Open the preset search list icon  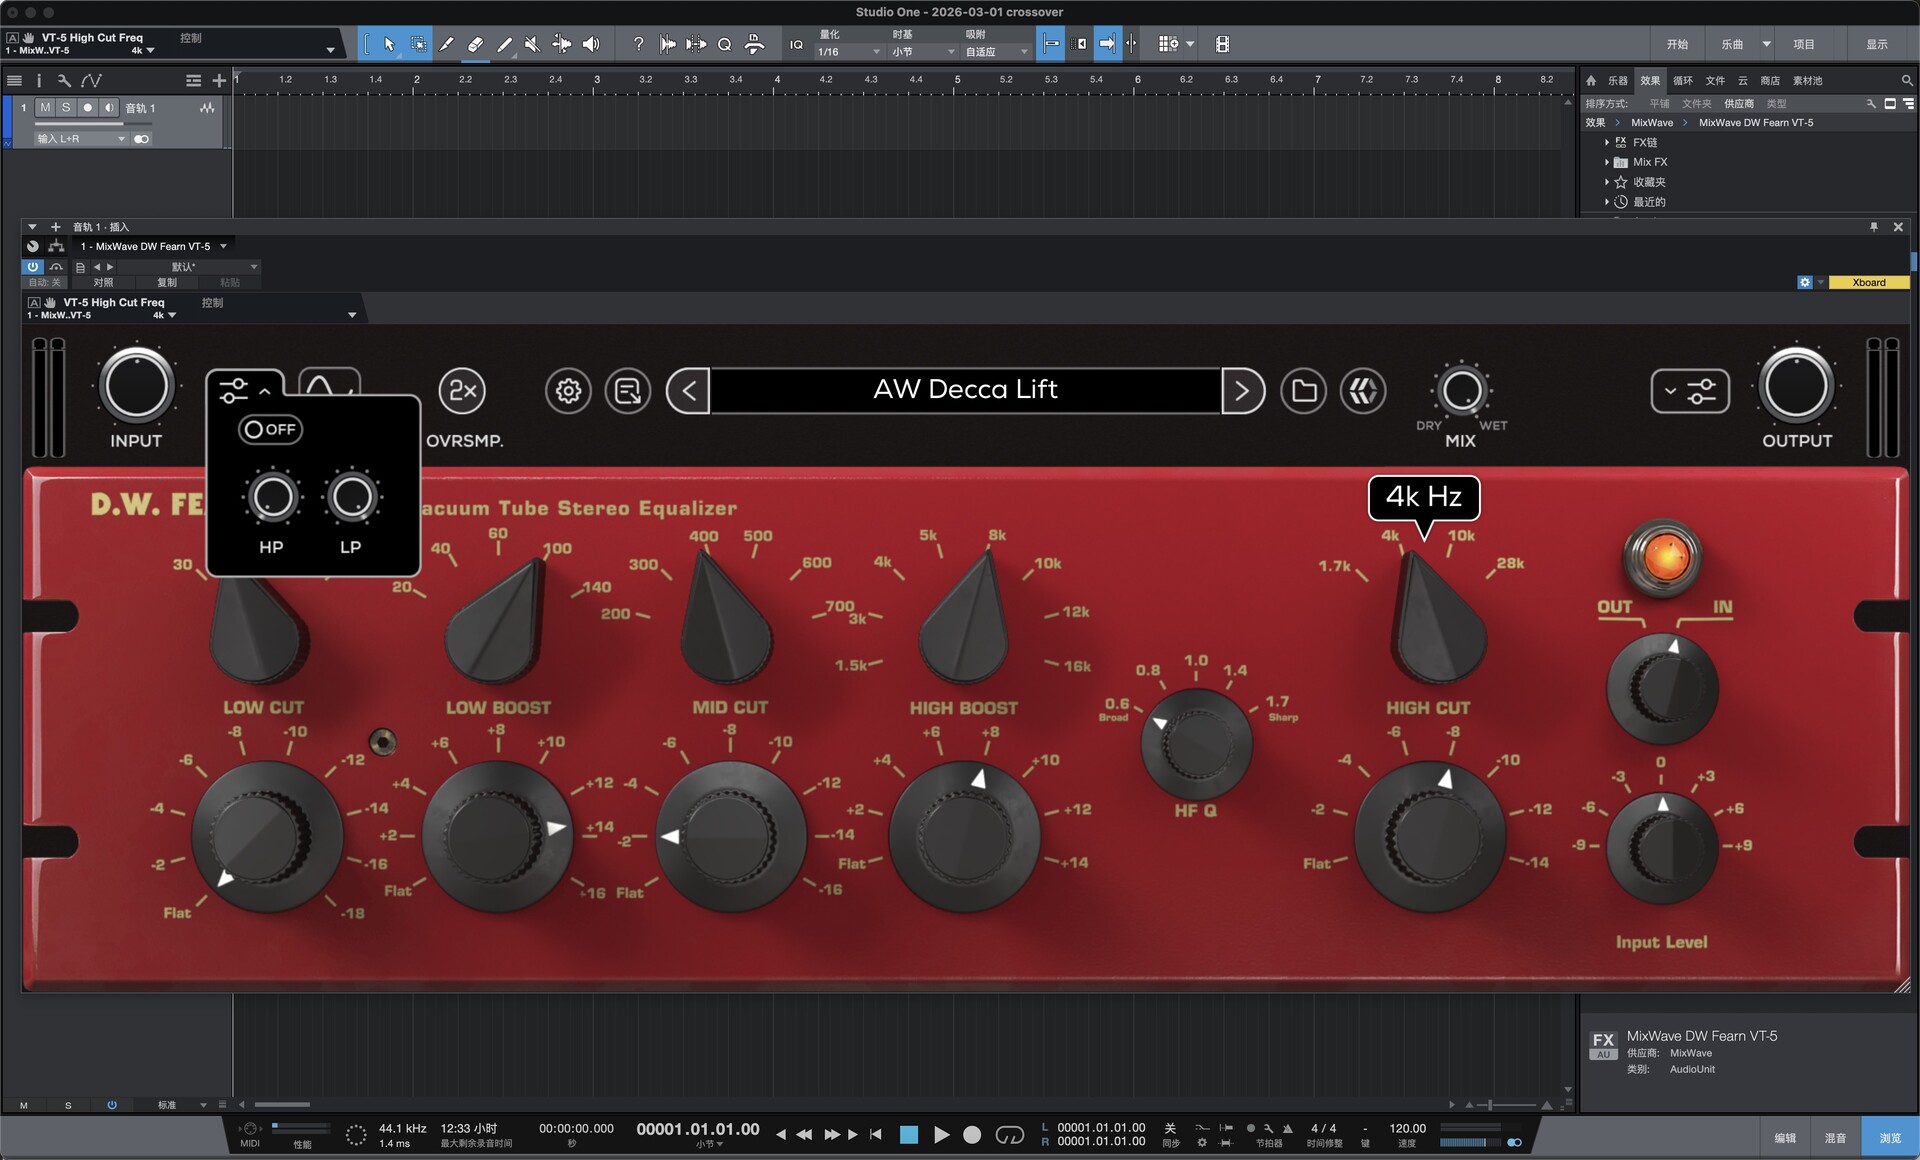click(628, 391)
